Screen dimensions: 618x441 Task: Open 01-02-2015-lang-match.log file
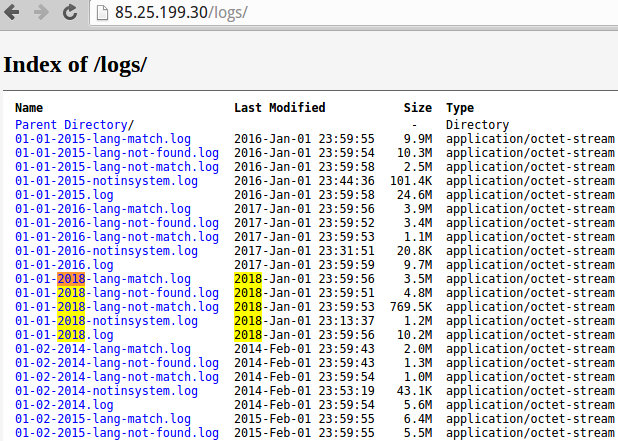103,419
